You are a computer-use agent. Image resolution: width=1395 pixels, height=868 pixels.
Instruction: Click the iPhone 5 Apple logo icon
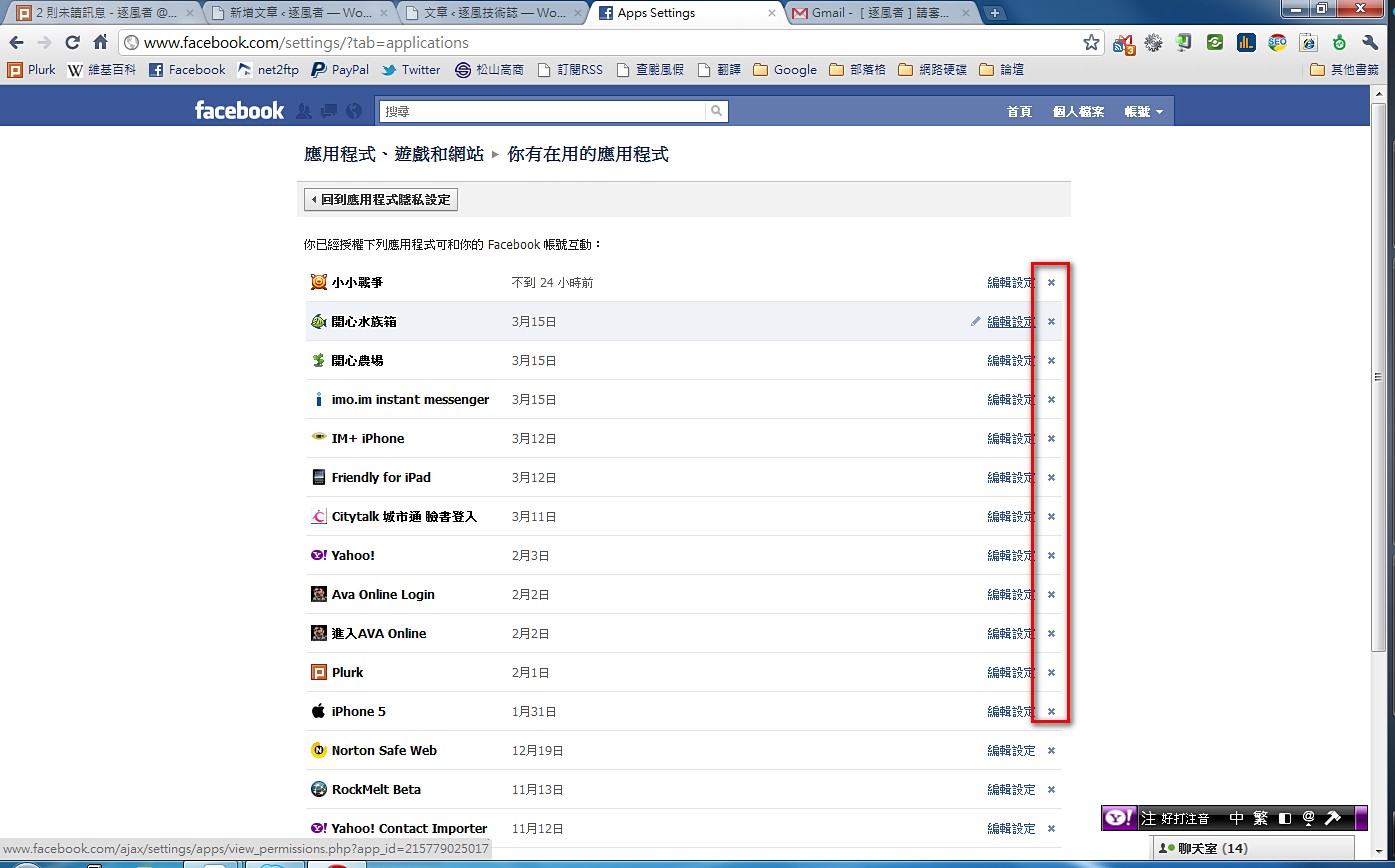tap(318, 711)
